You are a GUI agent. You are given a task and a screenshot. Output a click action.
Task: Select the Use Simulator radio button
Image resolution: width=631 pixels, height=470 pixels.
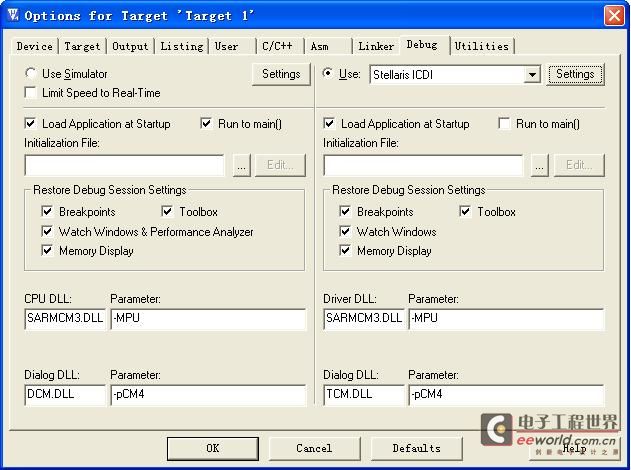point(31,73)
